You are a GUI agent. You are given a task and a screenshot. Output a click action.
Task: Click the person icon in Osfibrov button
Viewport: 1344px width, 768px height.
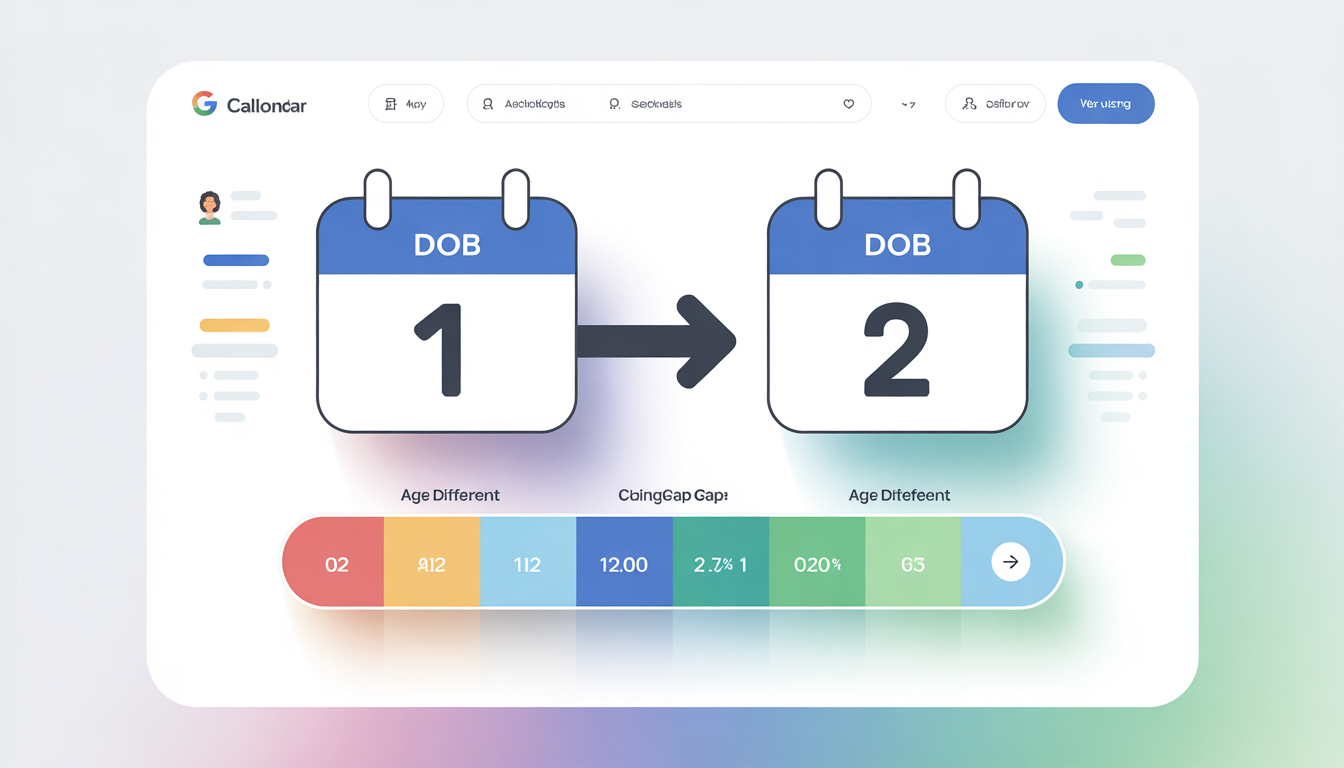pyautogui.click(x=968, y=104)
